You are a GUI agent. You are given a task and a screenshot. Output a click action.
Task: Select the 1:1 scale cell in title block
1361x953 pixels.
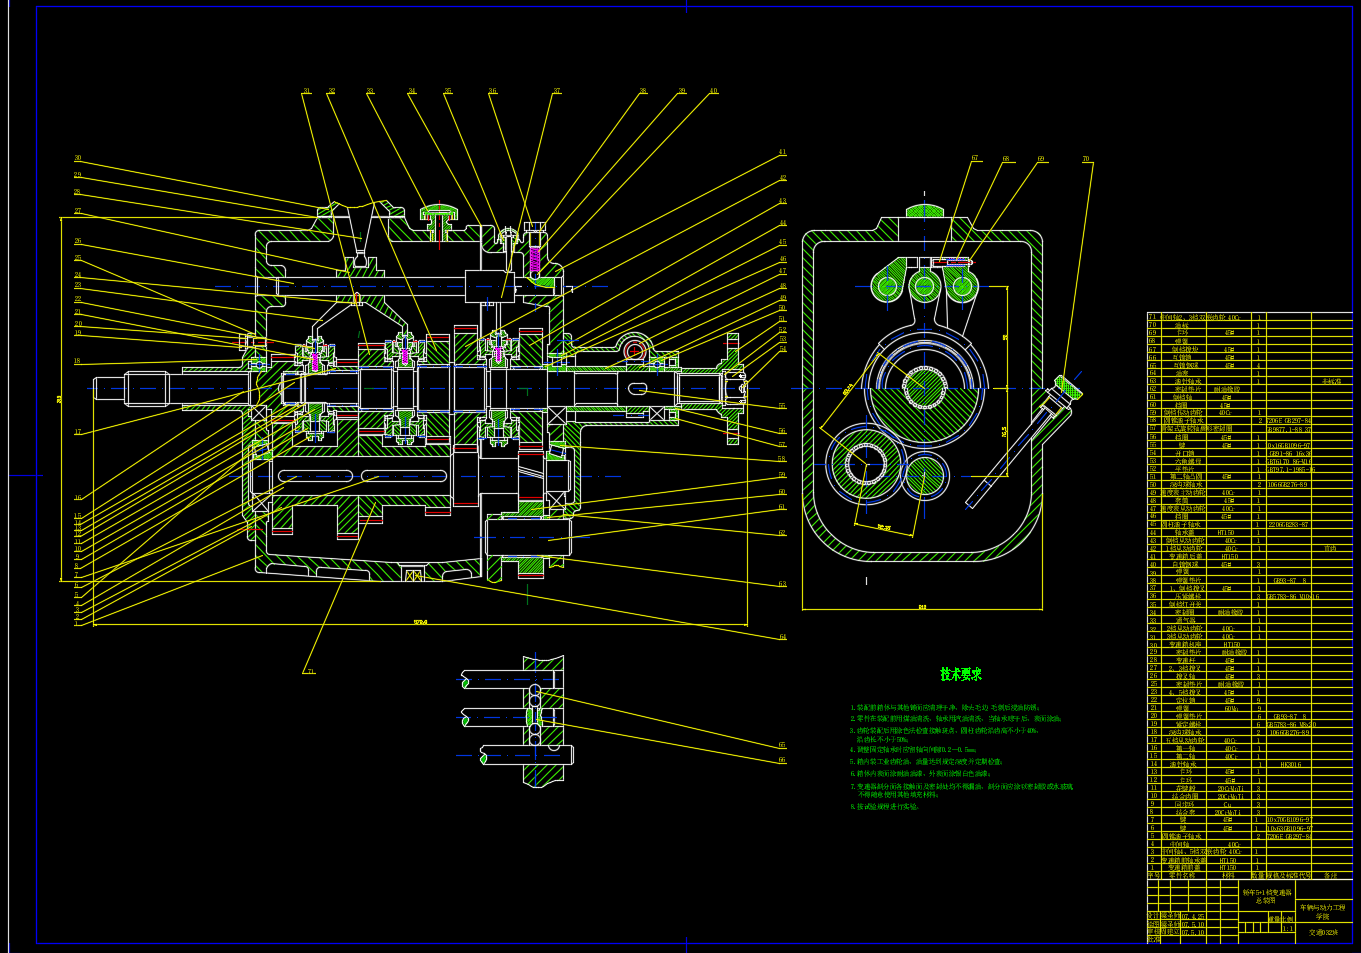pos(1287,928)
